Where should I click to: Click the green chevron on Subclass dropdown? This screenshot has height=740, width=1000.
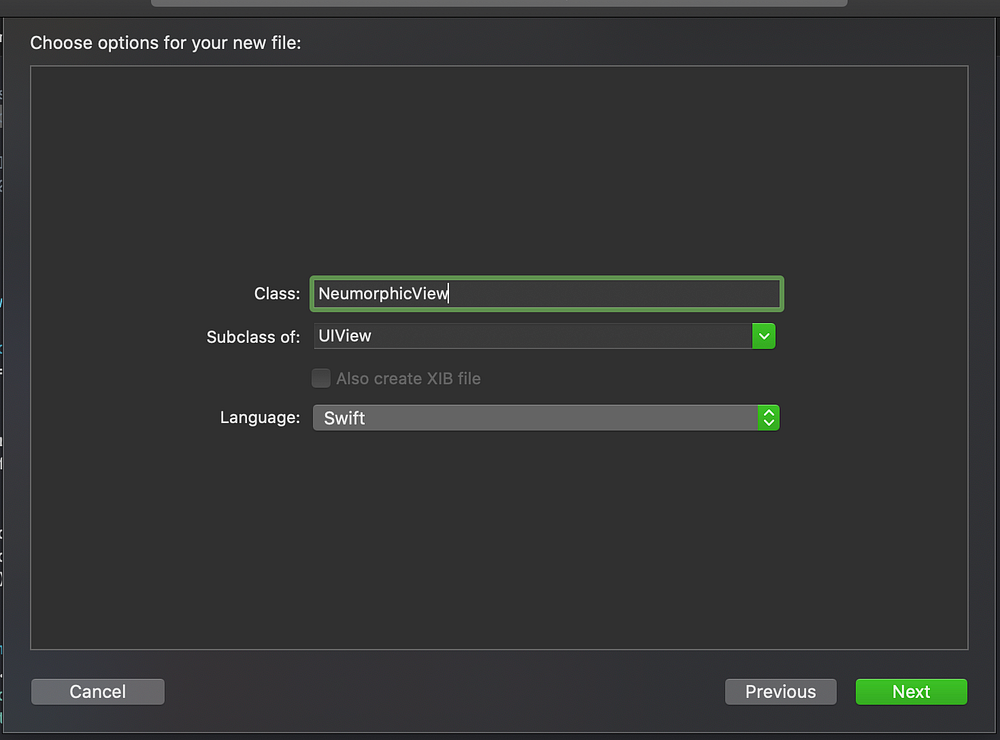pyautogui.click(x=764, y=336)
